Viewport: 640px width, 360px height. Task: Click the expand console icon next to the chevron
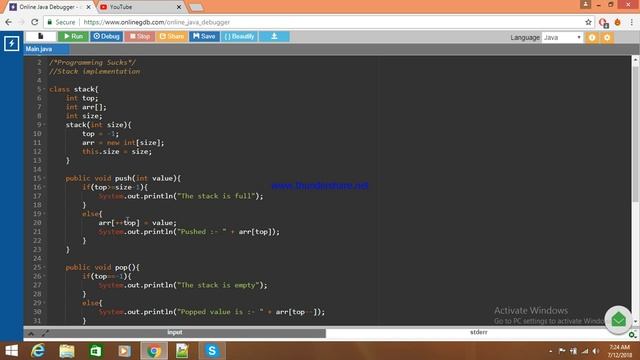[45, 334]
